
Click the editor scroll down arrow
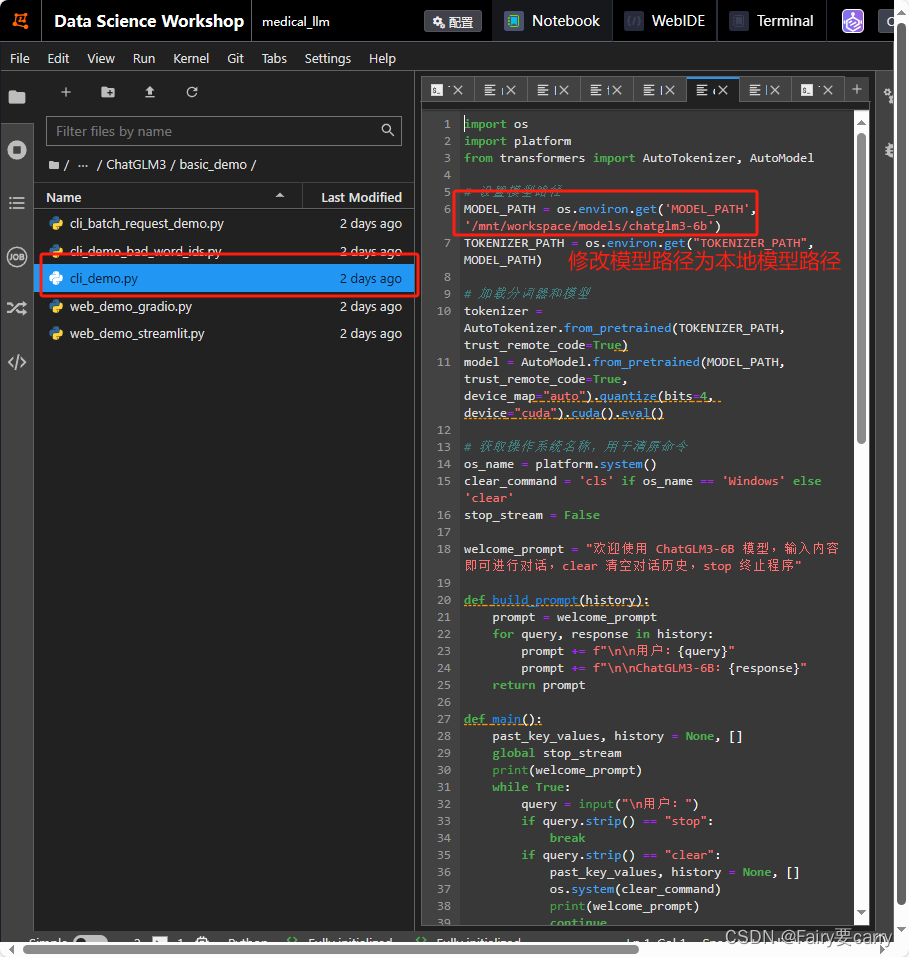[x=861, y=912]
